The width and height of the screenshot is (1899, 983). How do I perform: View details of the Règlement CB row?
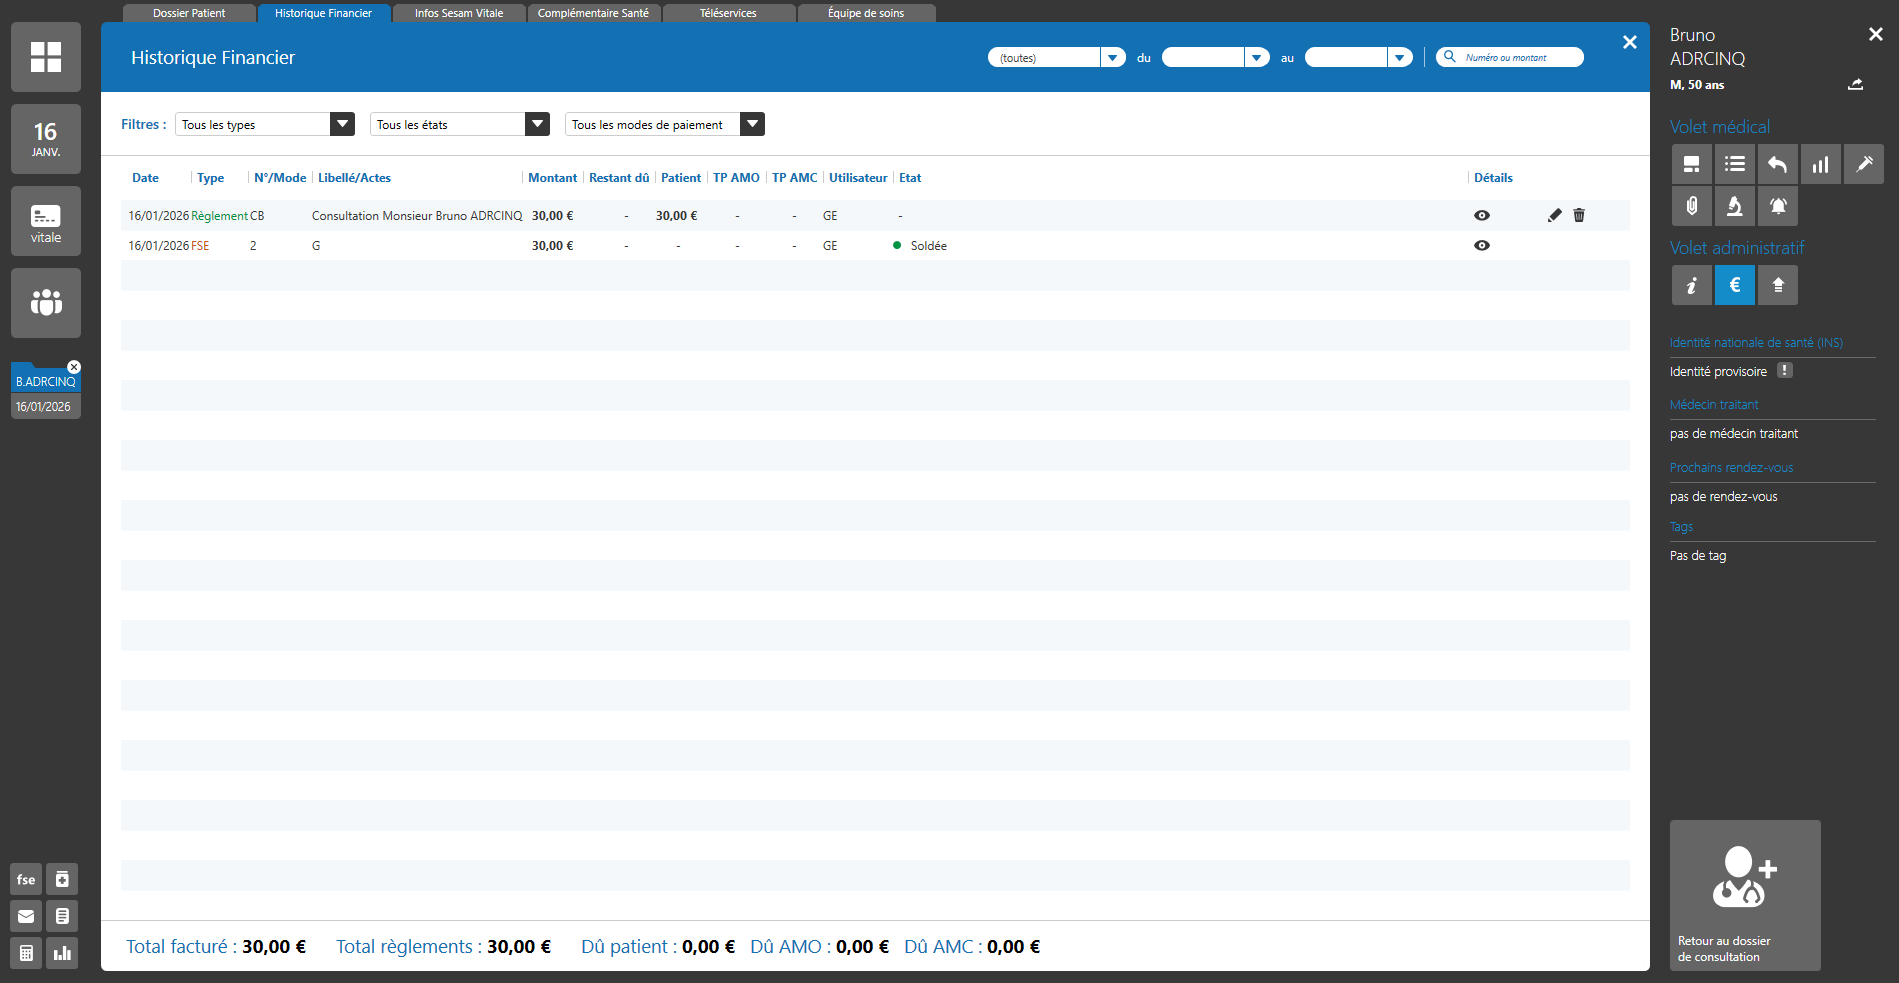[x=1482, y=215]
